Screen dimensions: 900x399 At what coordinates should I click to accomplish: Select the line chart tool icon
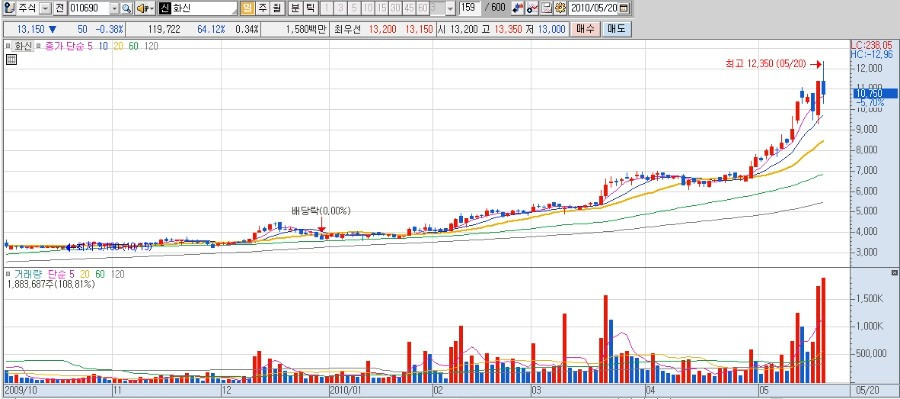(533, 8)
